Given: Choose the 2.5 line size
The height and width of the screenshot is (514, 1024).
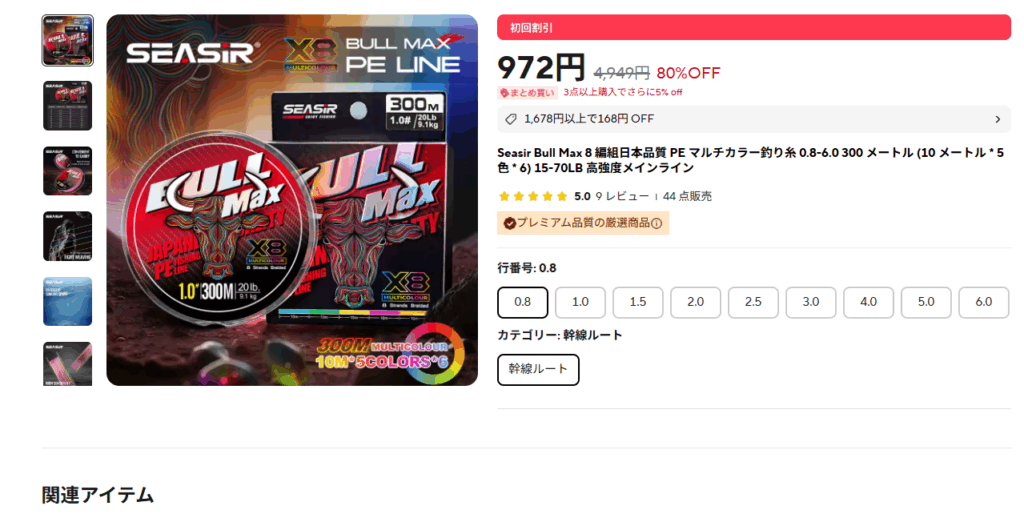Looking at the screenshot, I should coord(753,302).
